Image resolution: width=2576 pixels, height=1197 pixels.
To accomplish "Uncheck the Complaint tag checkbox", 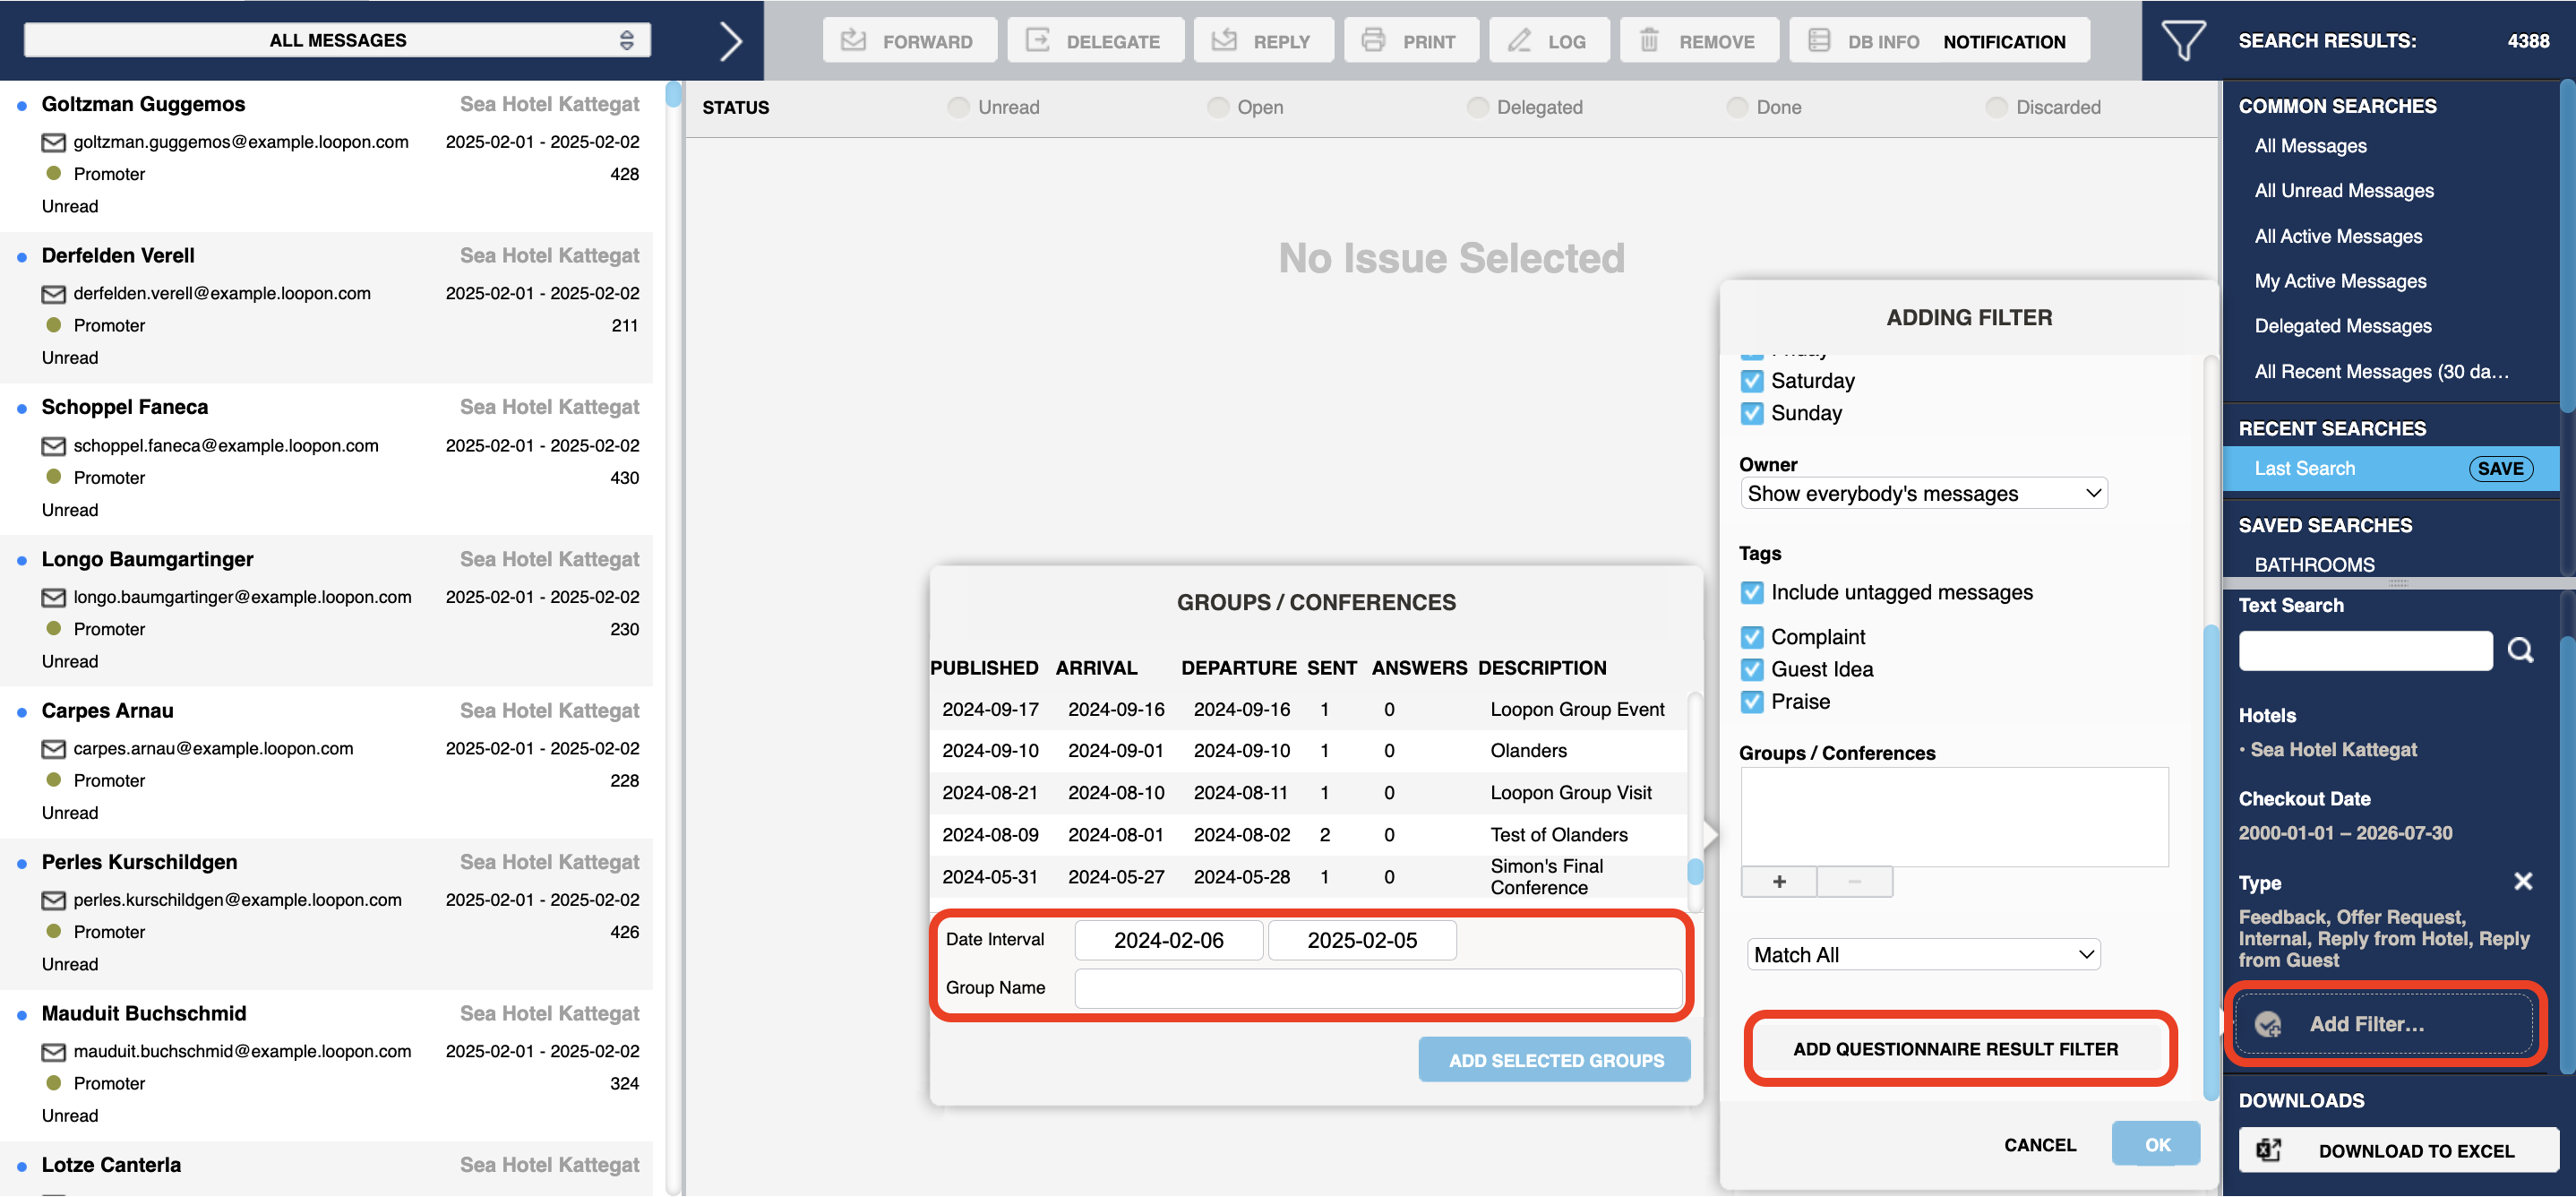I will pyautogui.click(x=1751, y=637).
